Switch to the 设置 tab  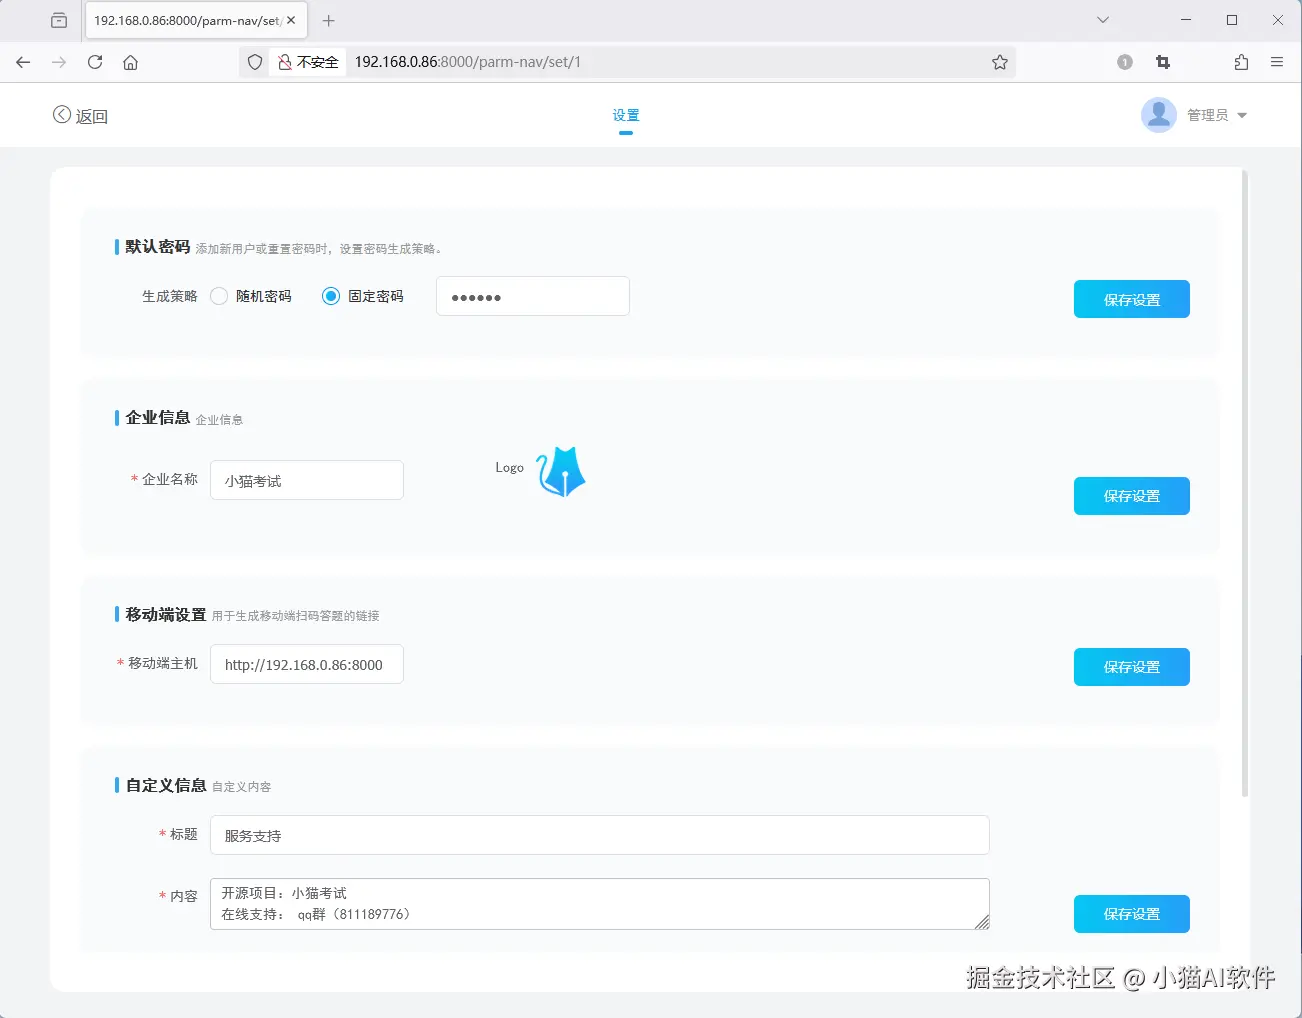point(625,114)
